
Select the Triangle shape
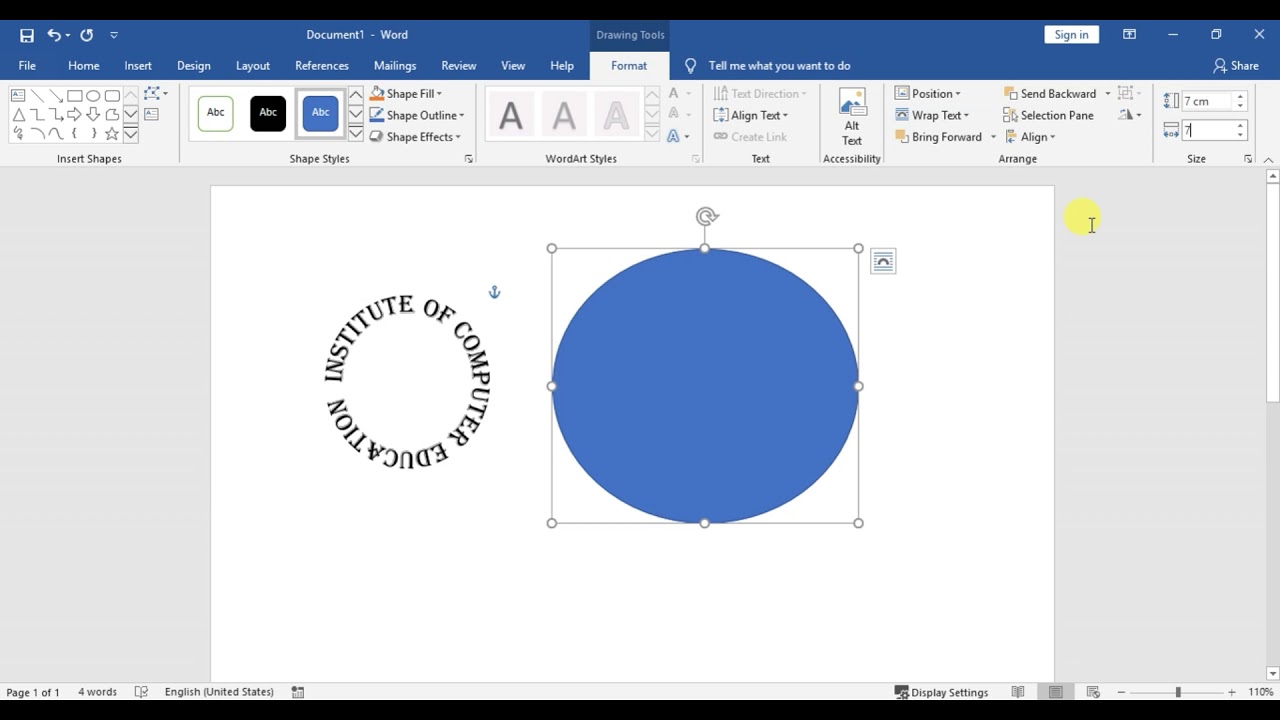[18, 115]
